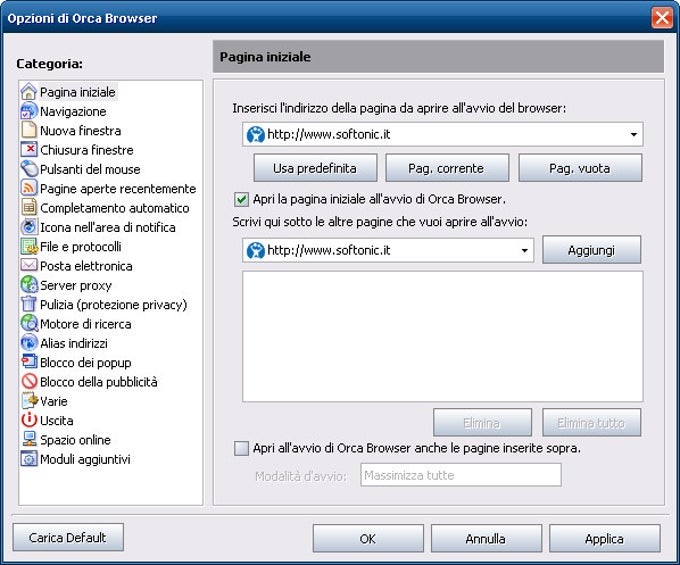Open File e protocolli settings
Screen dimensions: 680x565
point(81,247)
